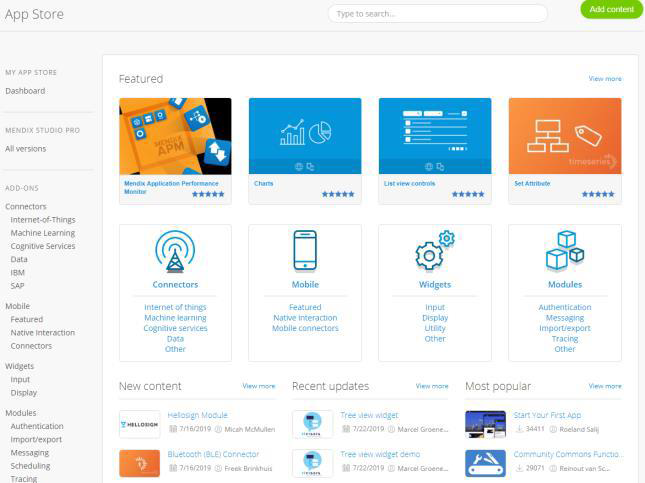Open Display link in Widgets card
This screenshot has width=645, height=483.
pos(435,318)
